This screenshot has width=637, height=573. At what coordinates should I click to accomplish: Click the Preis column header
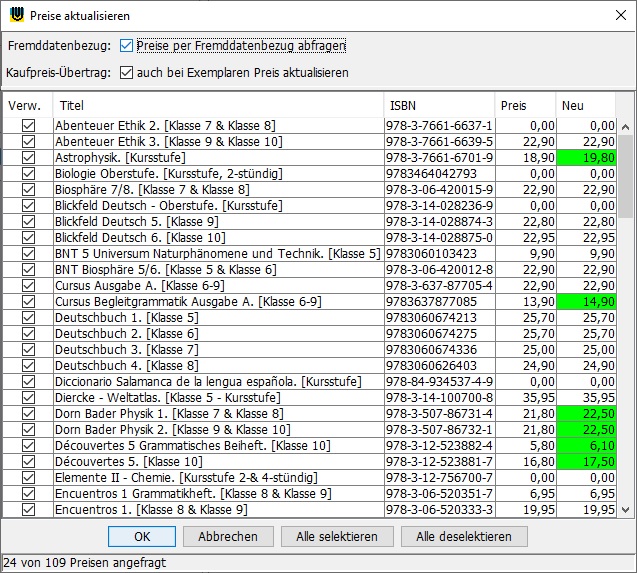(x=525, y=105)
